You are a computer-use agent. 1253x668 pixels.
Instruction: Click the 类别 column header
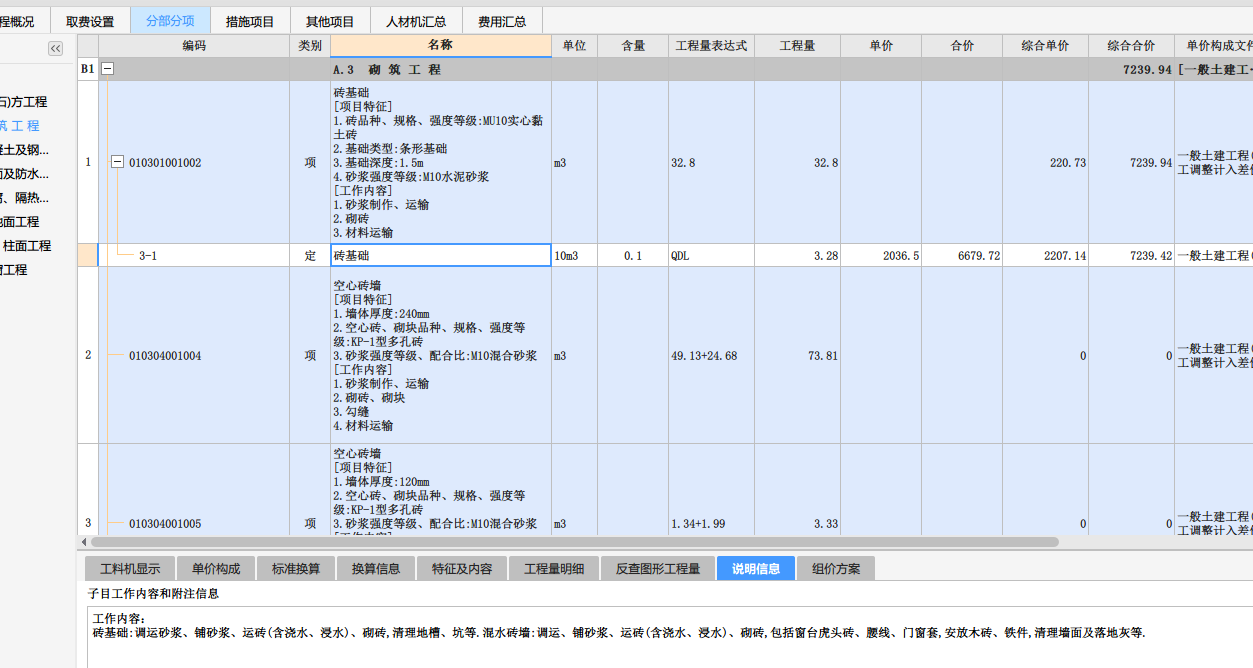coord(310,46)
